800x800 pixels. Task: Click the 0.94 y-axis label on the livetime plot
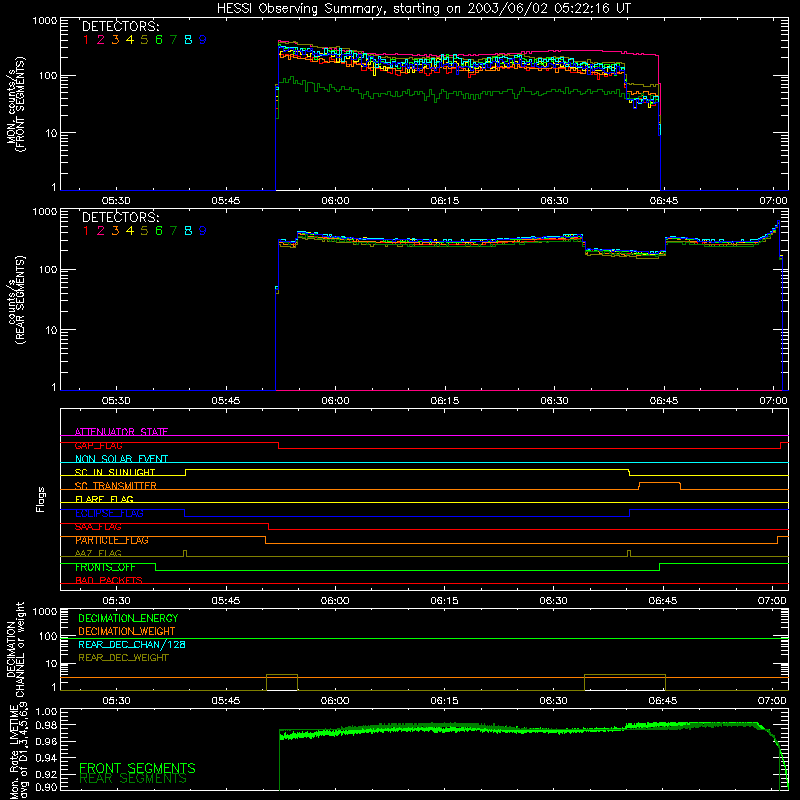coord(46,758)
